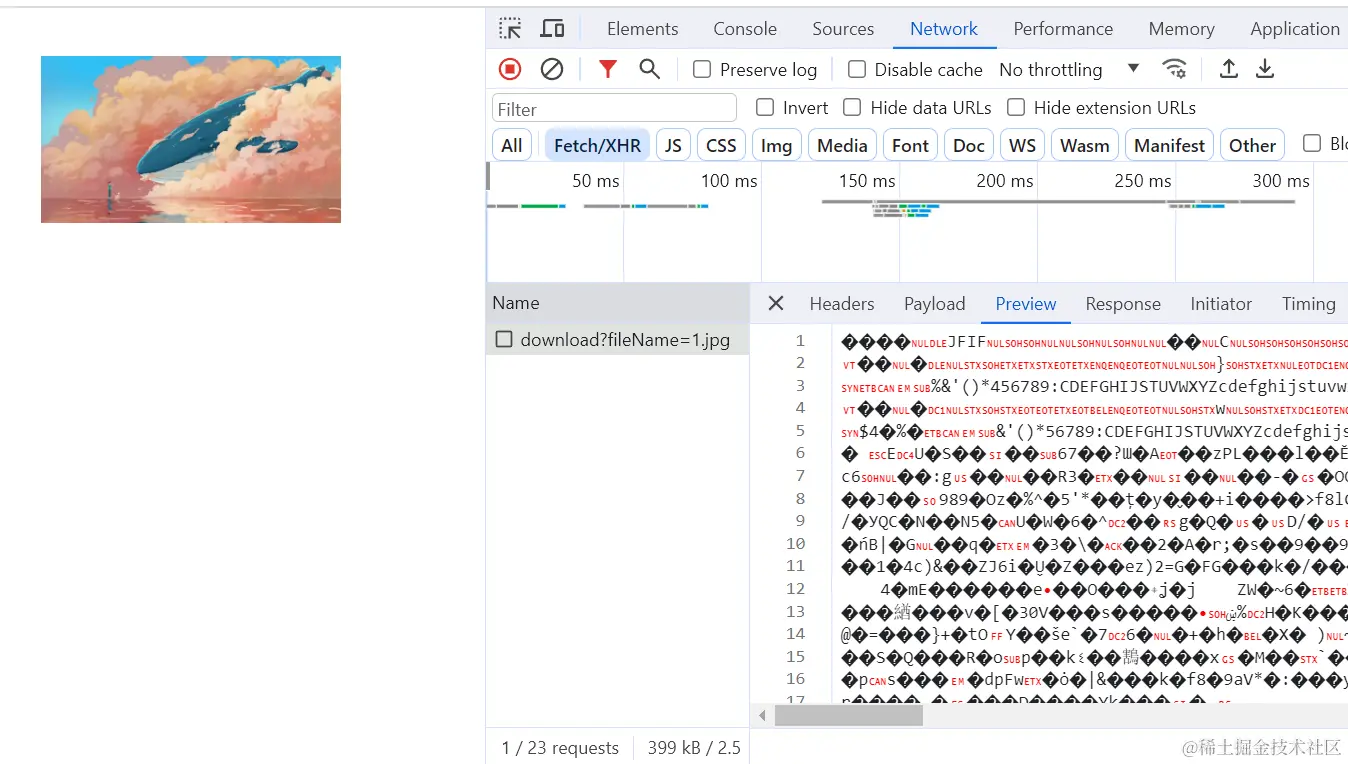
Task: Click the filter input field
Action: [613, 107]
